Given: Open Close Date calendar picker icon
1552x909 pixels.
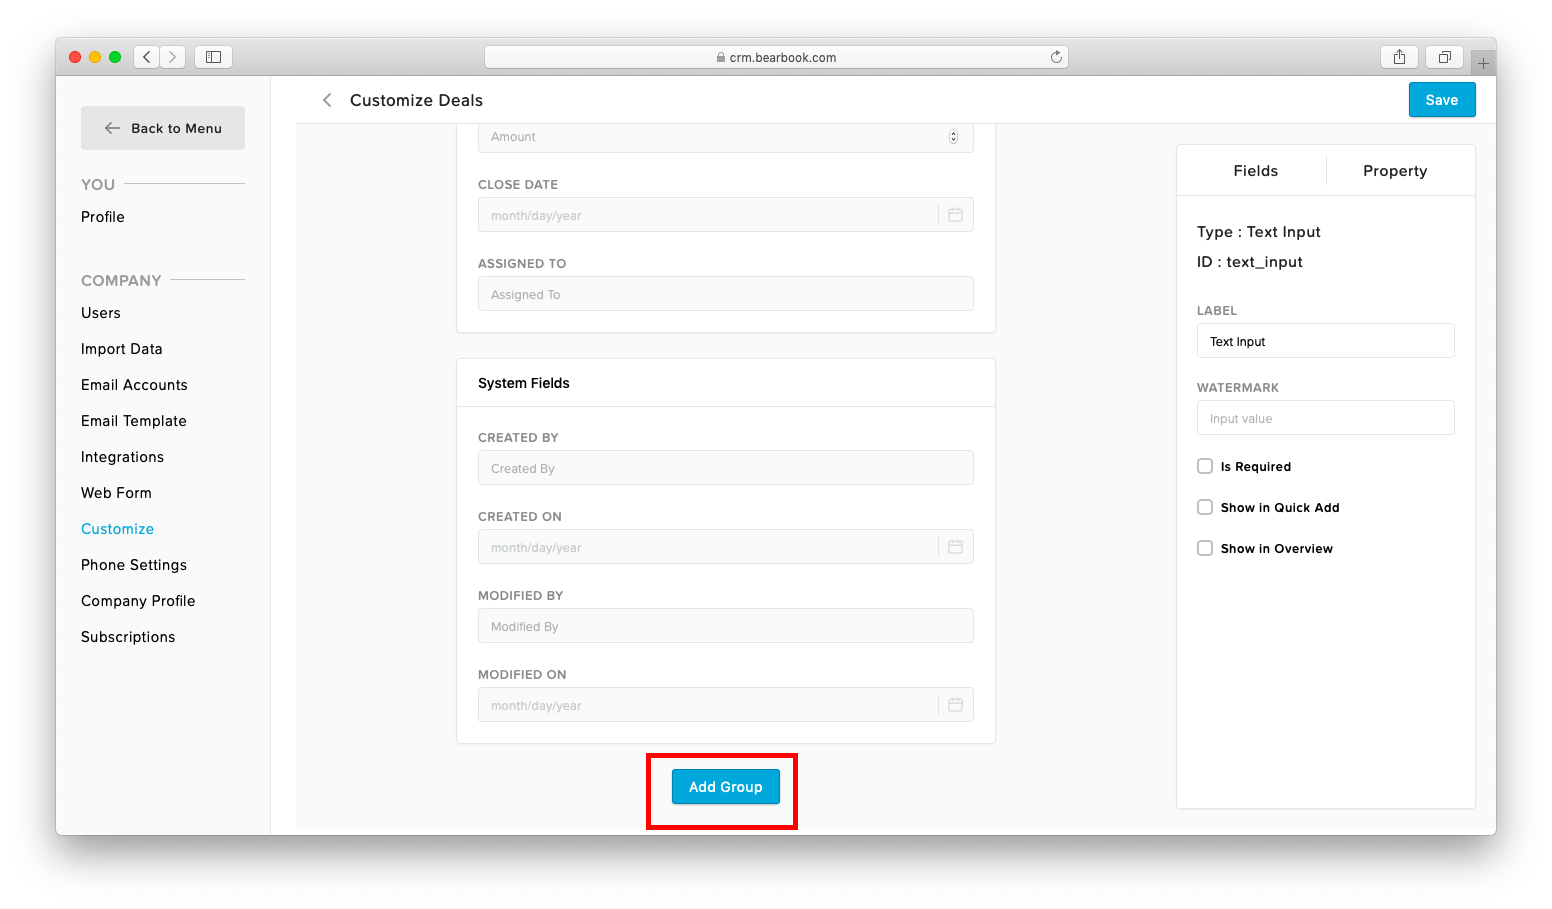Looking at the screenshot, I should tap(955, 215).
